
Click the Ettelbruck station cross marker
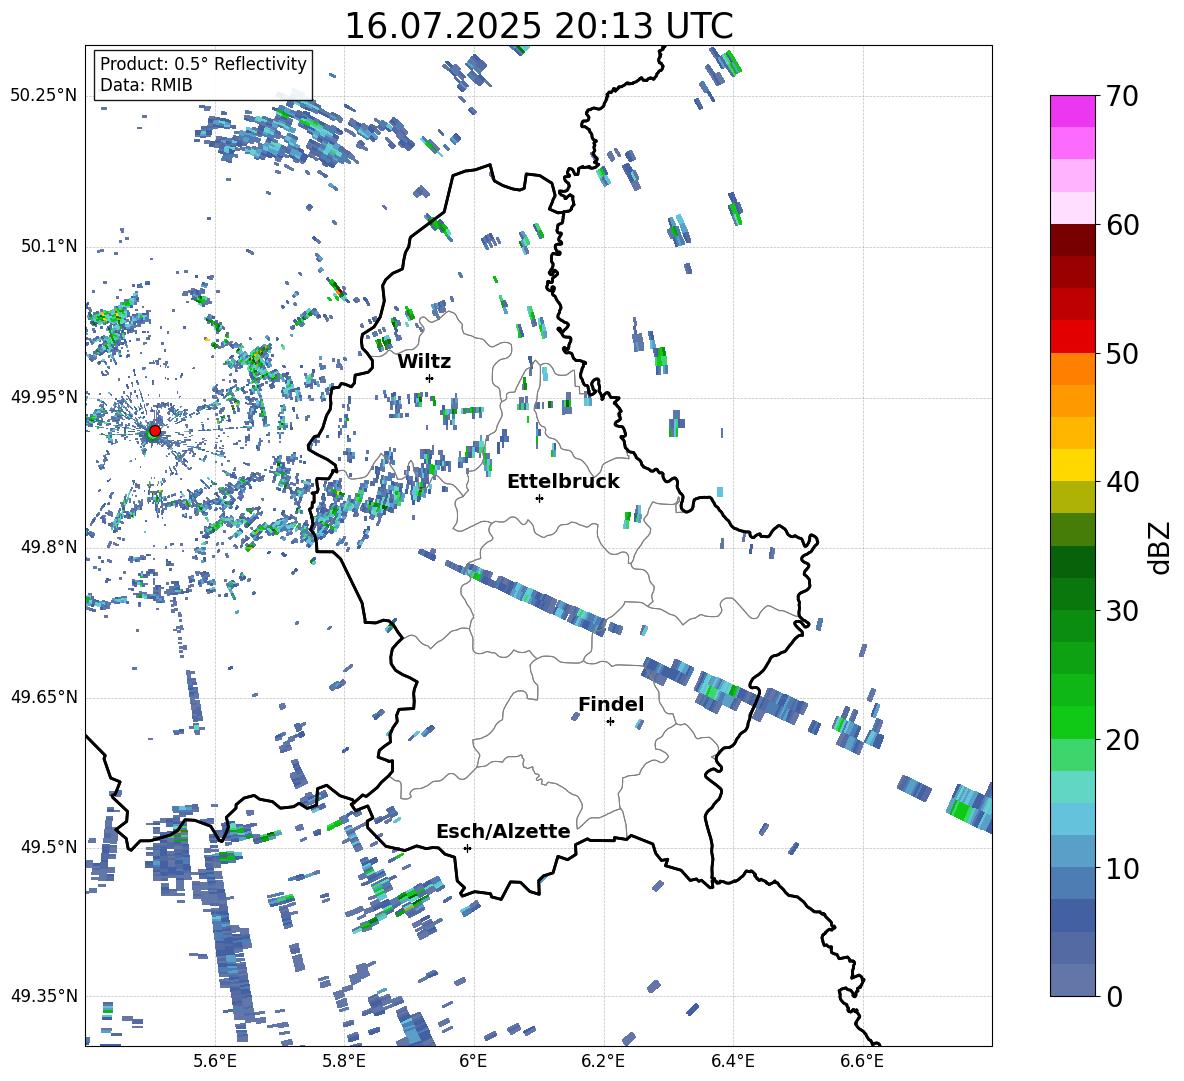click(x=539, y=498)
